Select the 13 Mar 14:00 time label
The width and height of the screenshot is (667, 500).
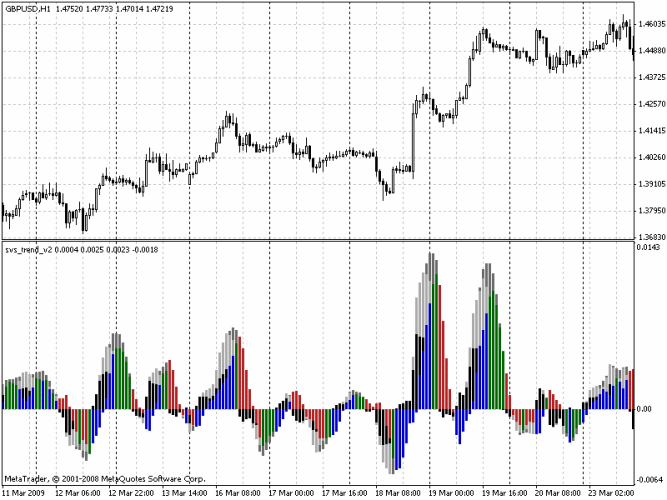(185, 493)
